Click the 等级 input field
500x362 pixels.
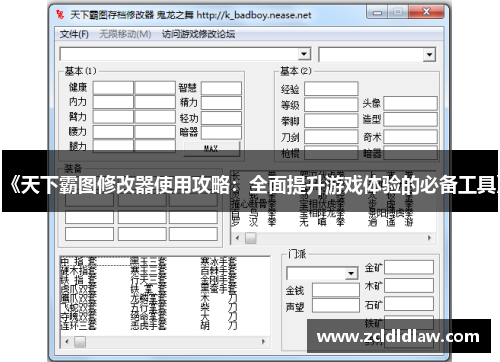tap(331, 105)
